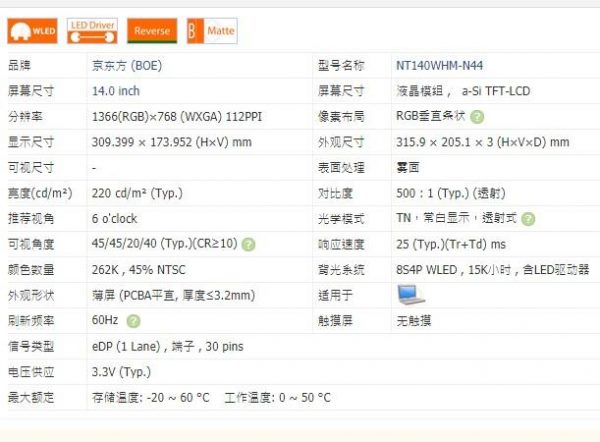The height and width of the screenshot is (442, 600).
Task: Click the 电压供应 row label
Action: point(31,372)
